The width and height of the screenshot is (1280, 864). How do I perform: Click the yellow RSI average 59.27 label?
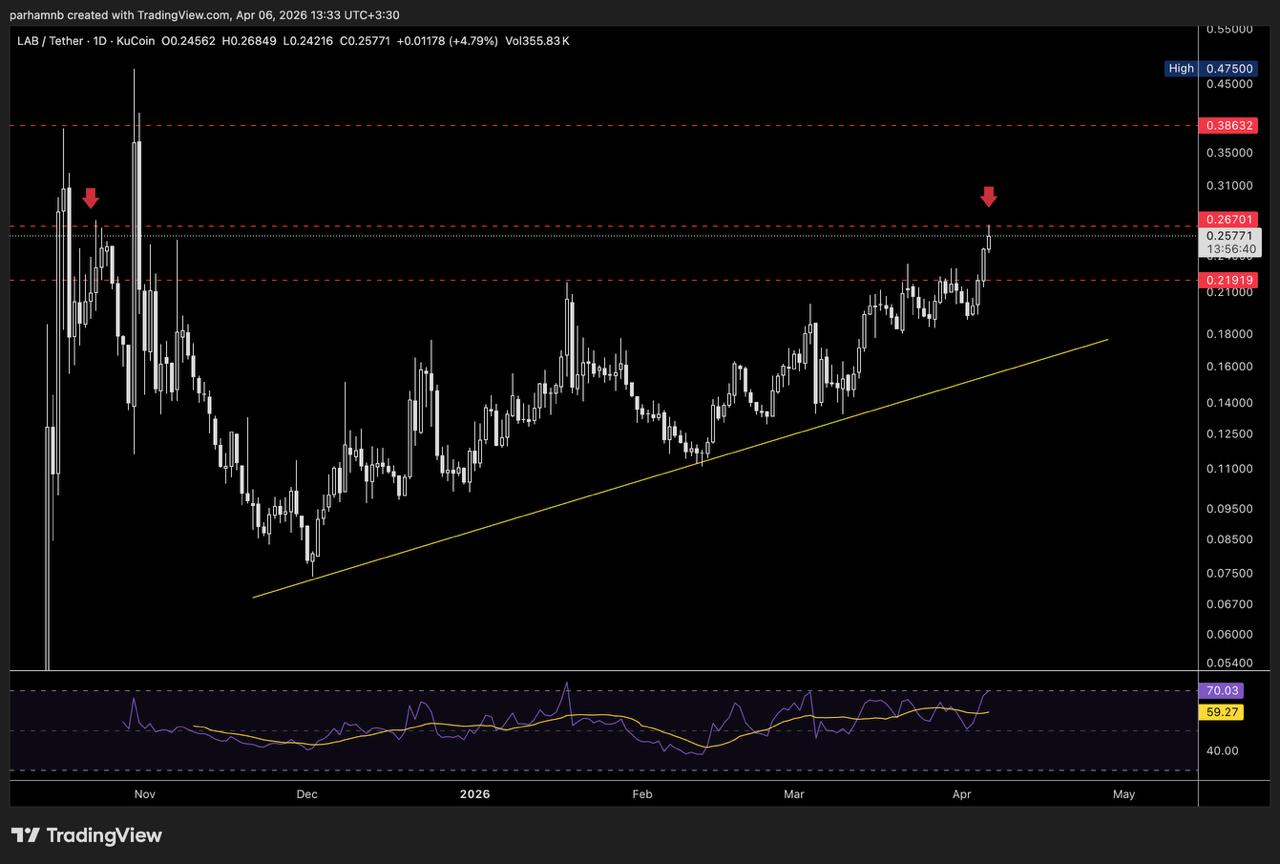point(1224,713)
